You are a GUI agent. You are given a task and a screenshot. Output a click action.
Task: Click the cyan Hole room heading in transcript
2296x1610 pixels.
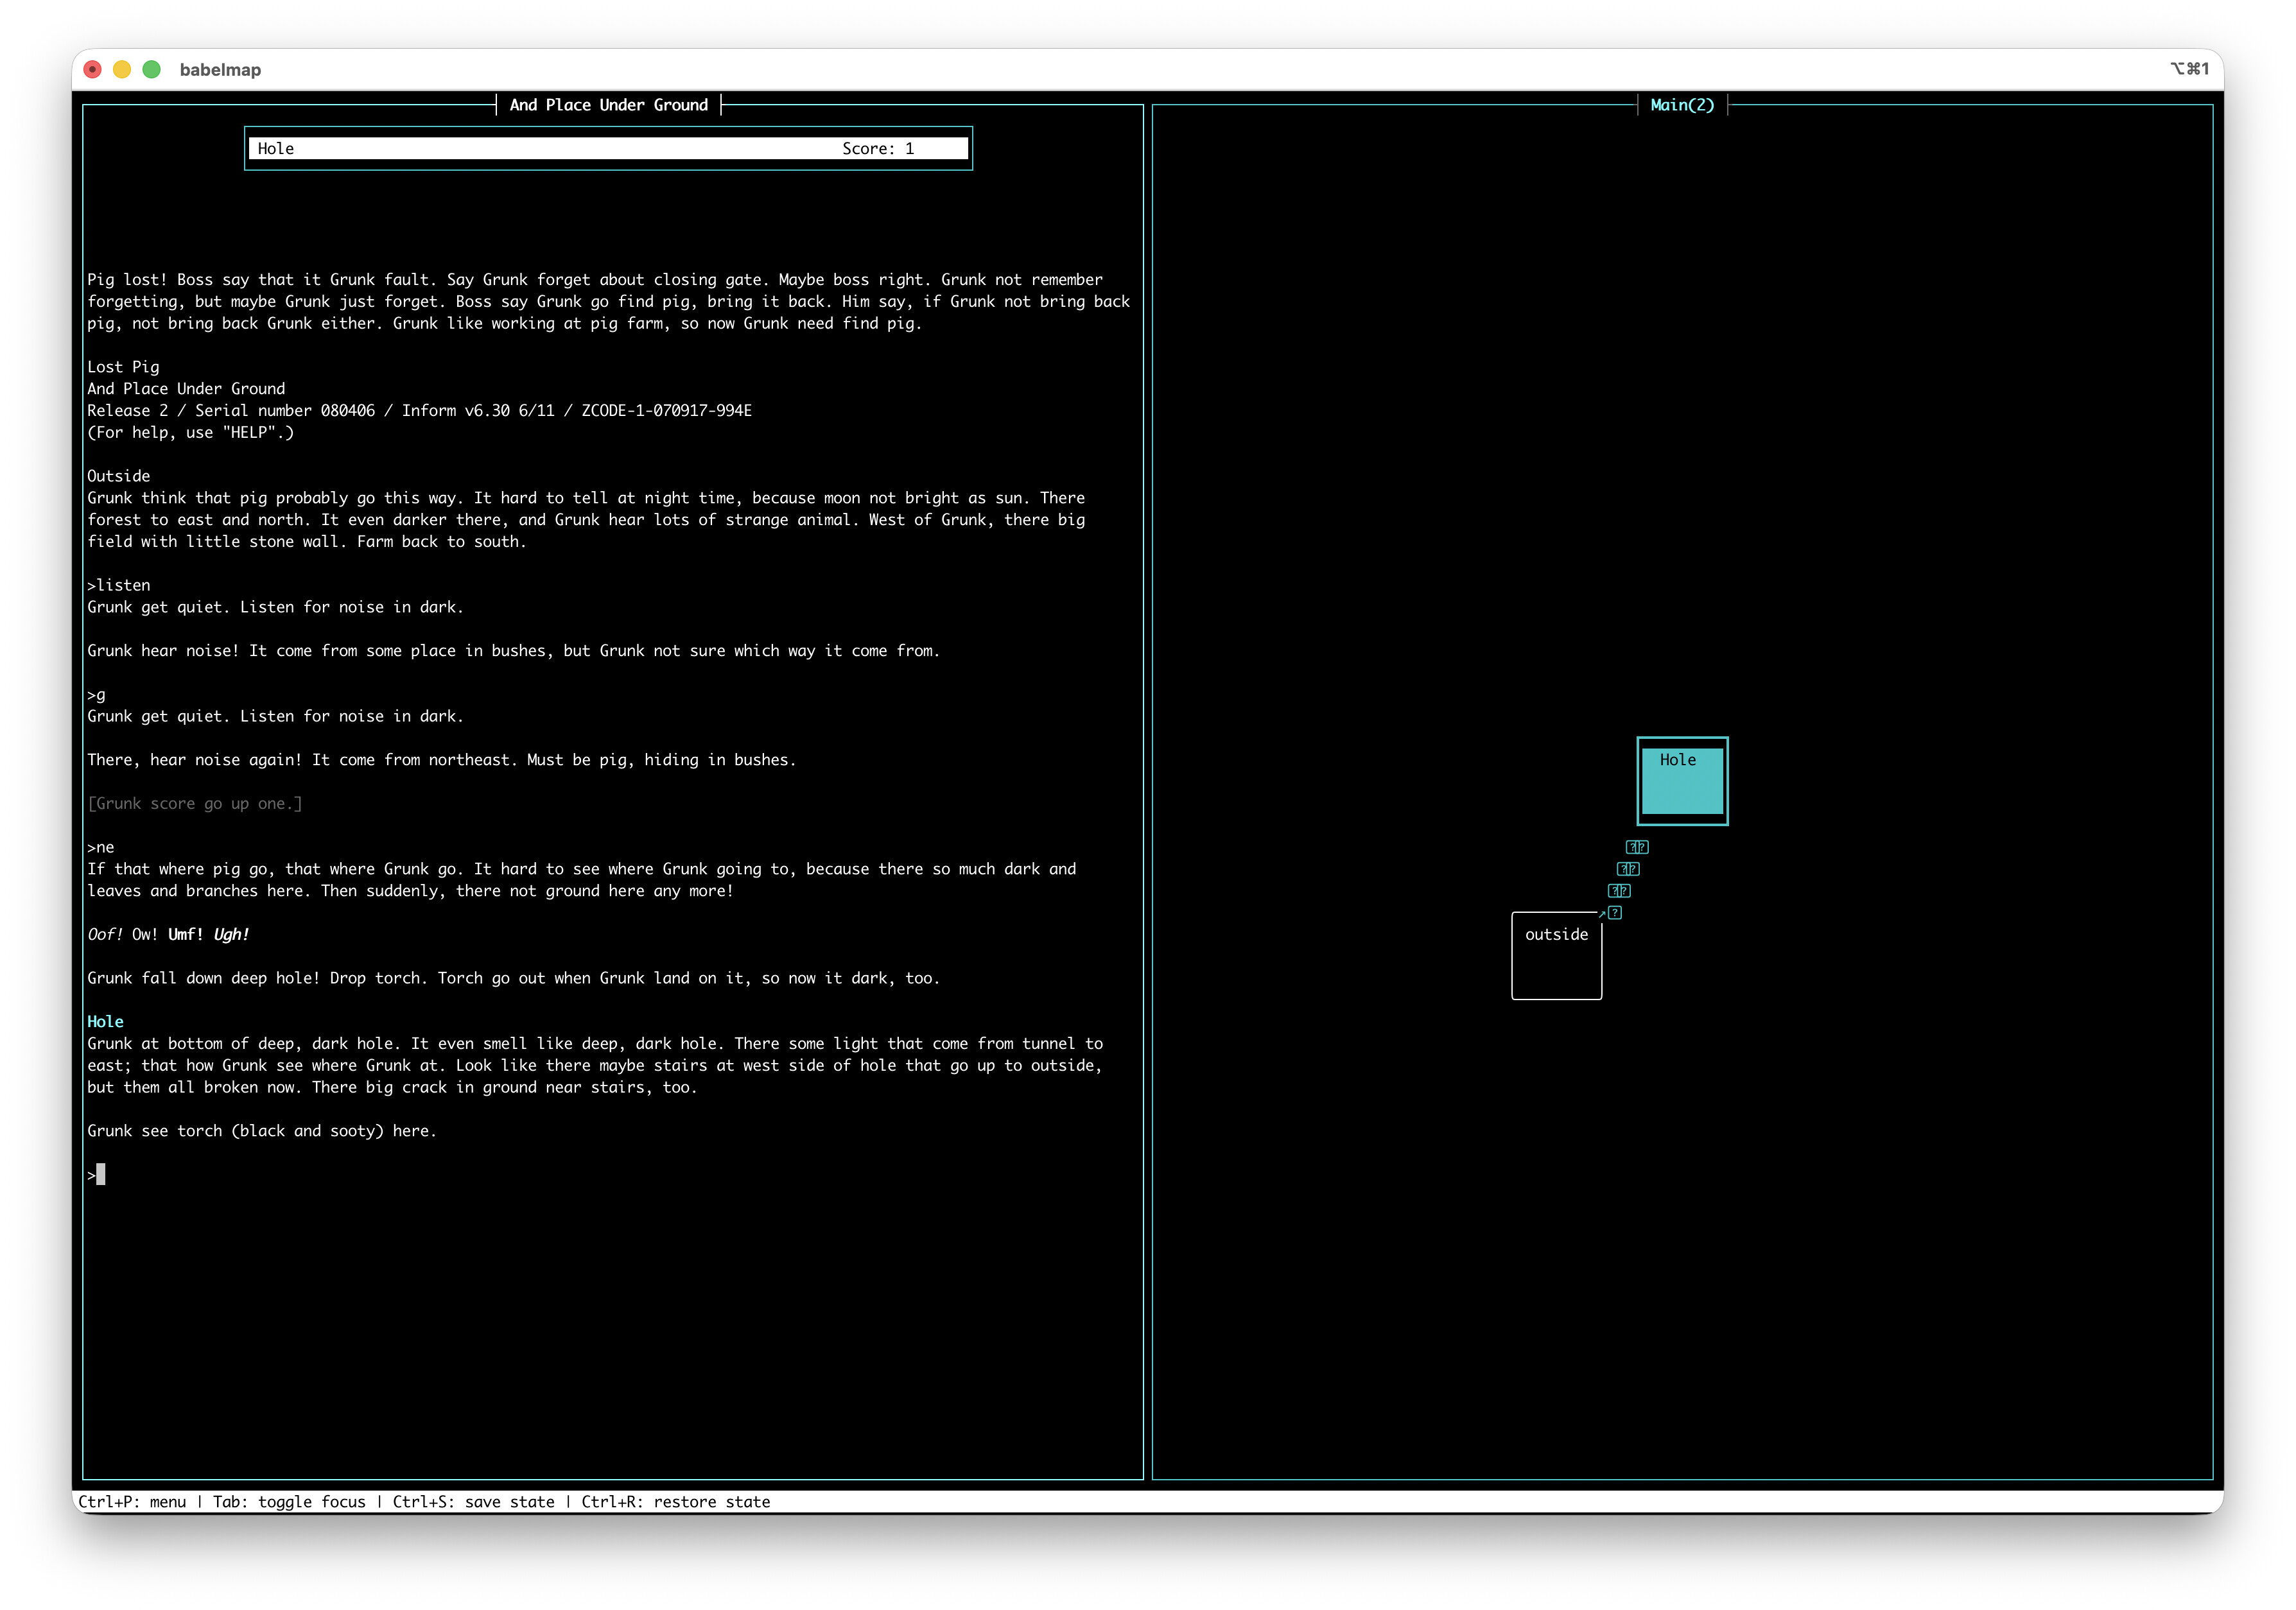105,1022
